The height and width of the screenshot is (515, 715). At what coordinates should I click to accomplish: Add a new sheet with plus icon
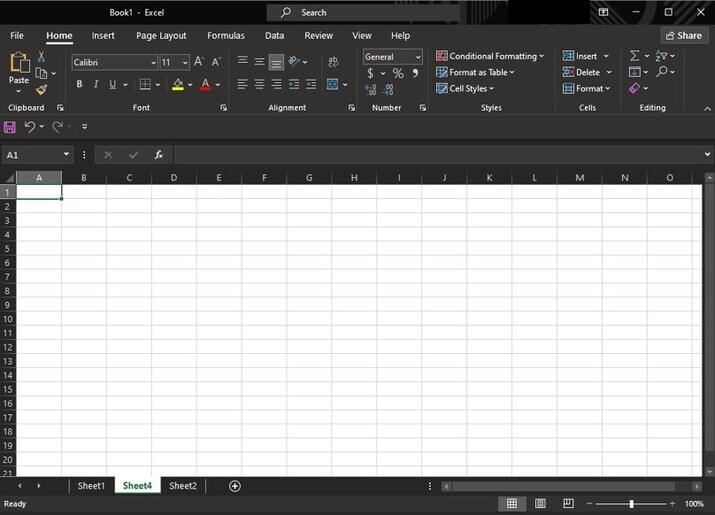234,486
